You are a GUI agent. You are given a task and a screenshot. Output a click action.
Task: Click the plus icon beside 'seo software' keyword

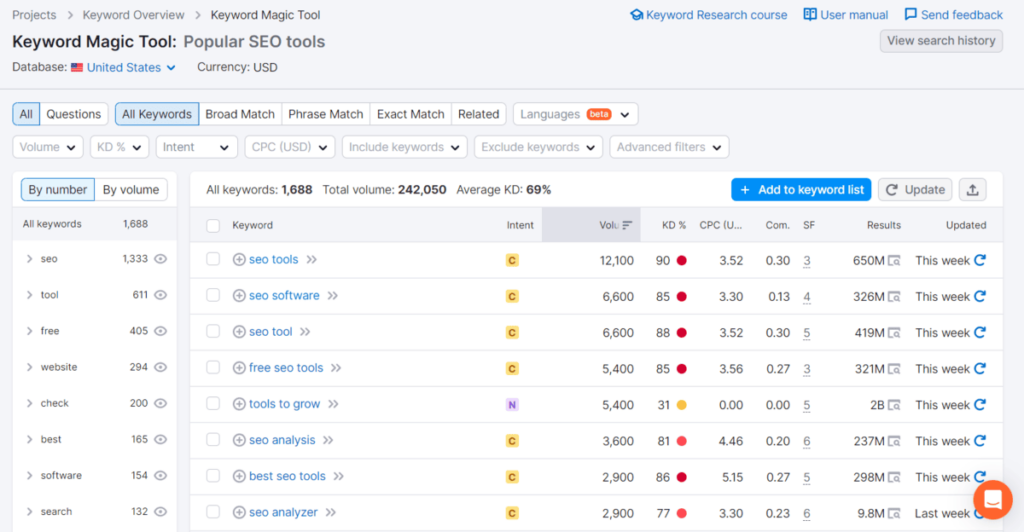239,296
